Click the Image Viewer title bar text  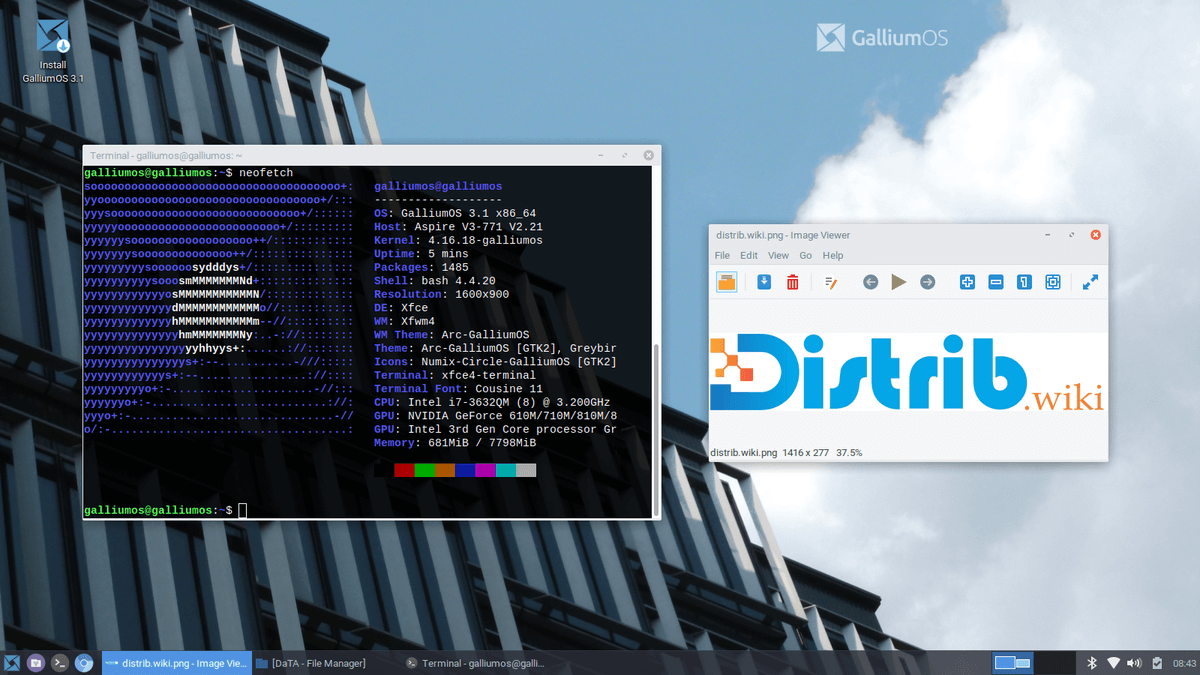pos(783,235)
